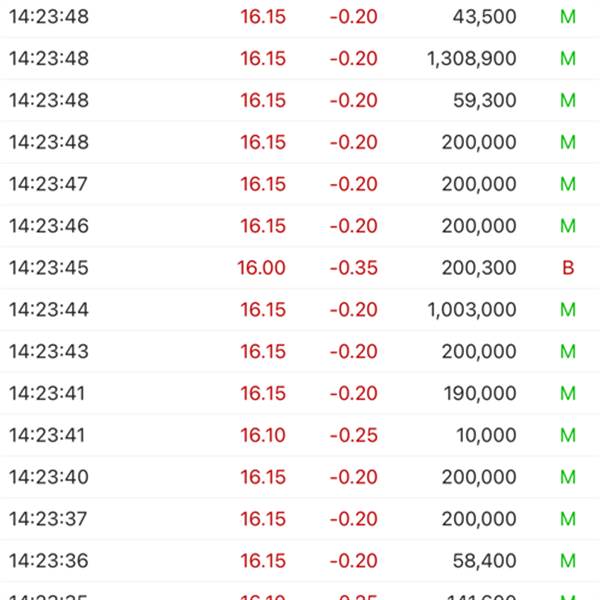Click the 200,300 volume entry

click(479, 268)
